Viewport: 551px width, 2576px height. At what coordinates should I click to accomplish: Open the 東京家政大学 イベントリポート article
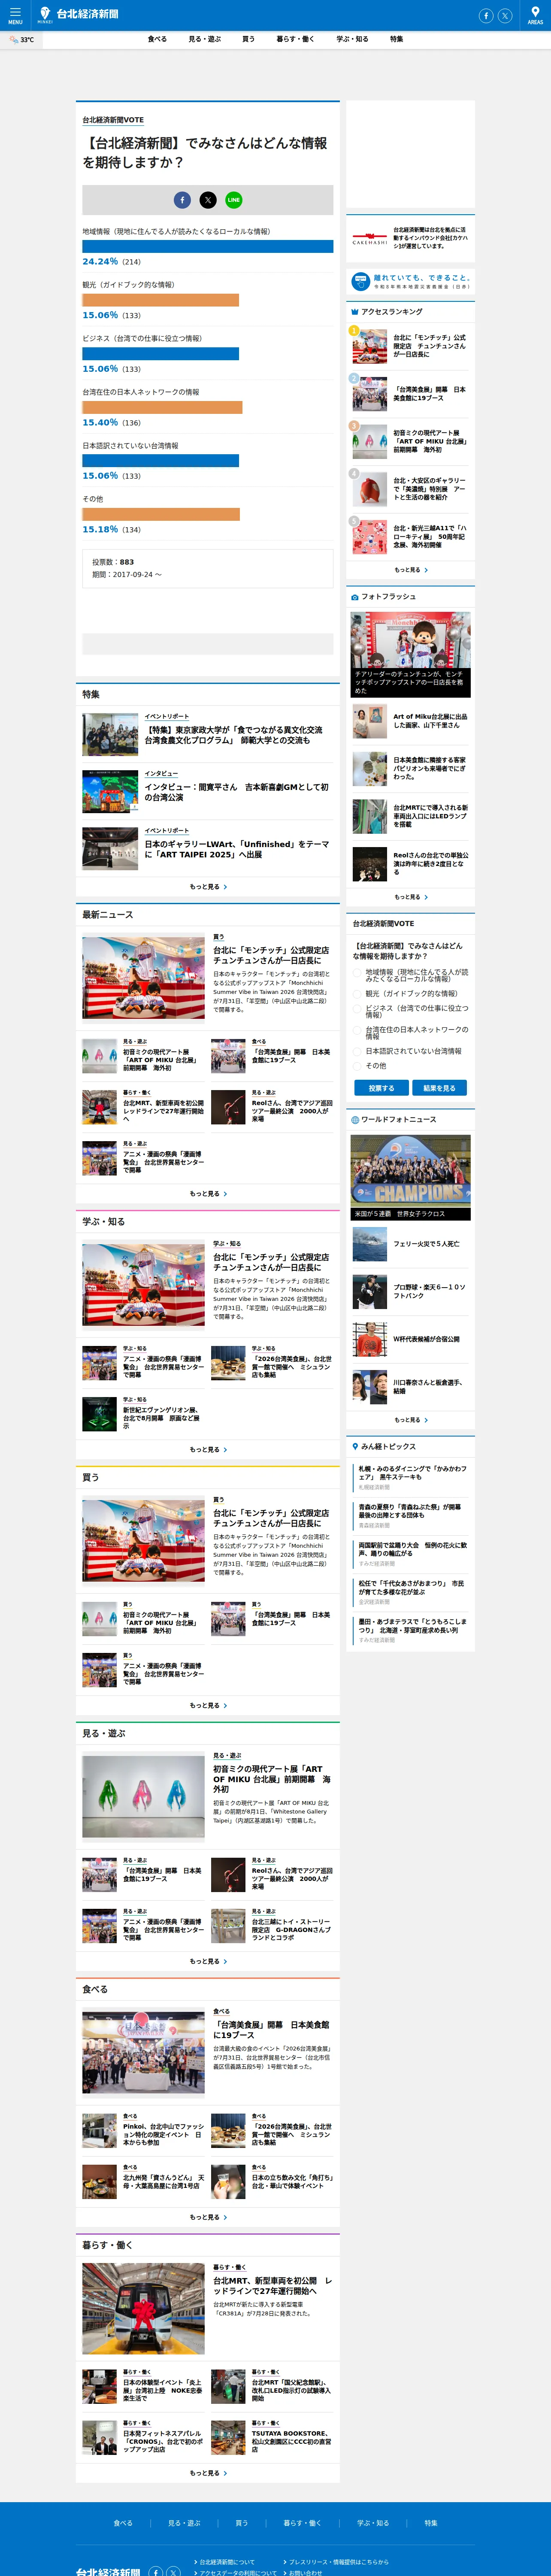click(233, 735)
